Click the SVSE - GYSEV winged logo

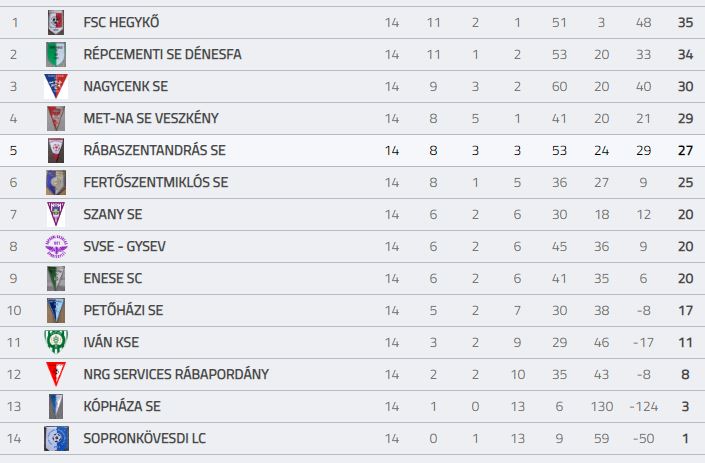pos(56,246)
